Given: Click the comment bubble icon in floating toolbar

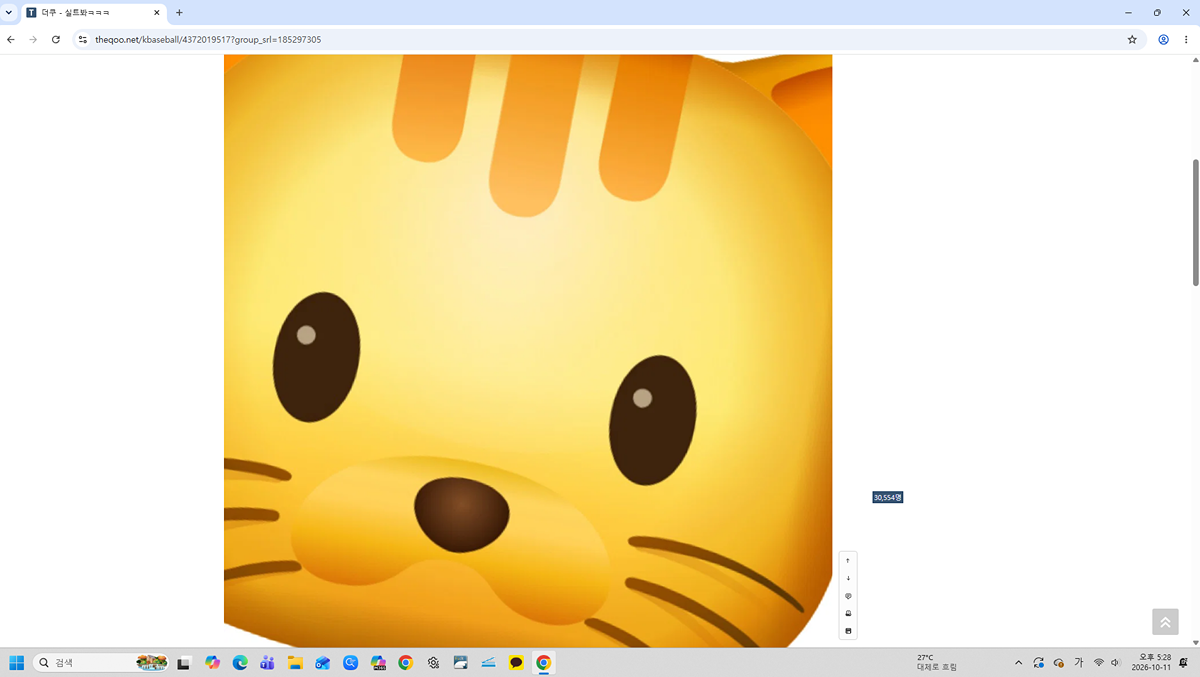Looking at the screenshot, I should coord(848,596).
